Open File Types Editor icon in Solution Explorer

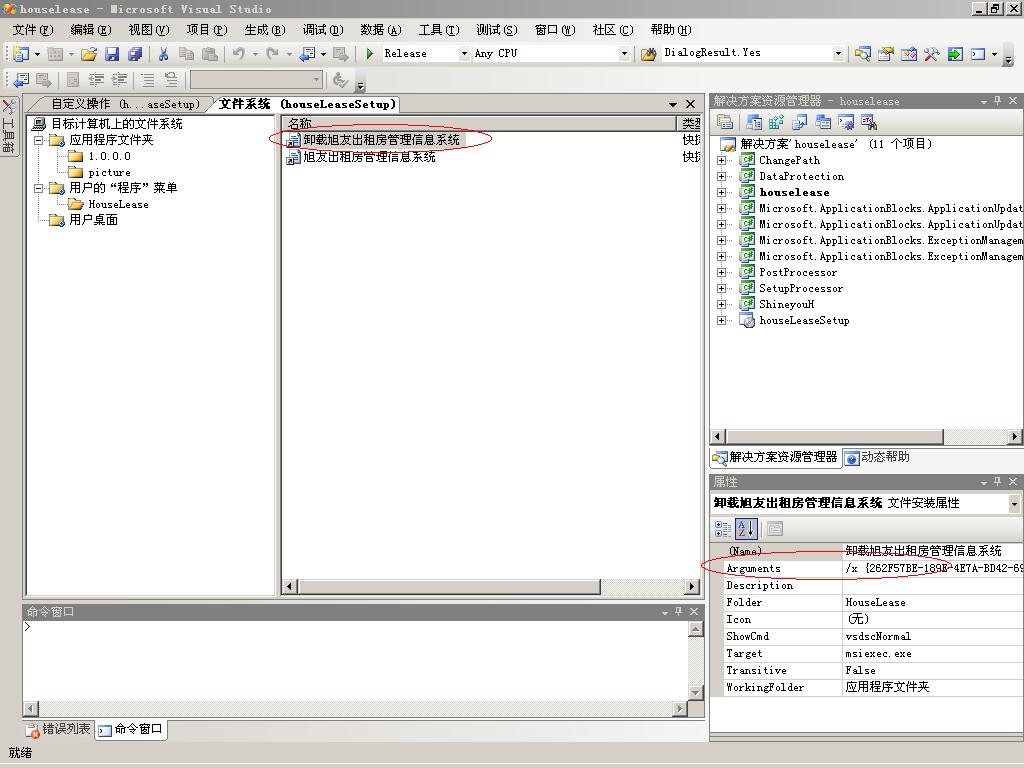799,121
